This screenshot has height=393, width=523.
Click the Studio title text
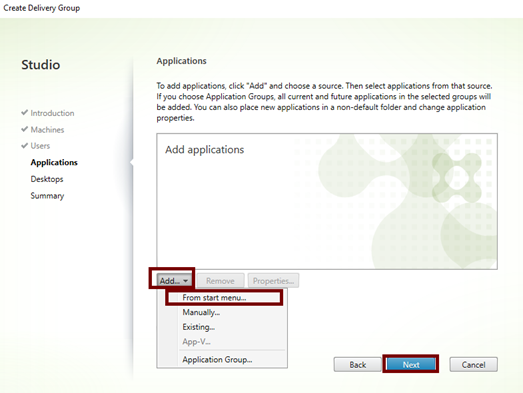pos(41,65)
